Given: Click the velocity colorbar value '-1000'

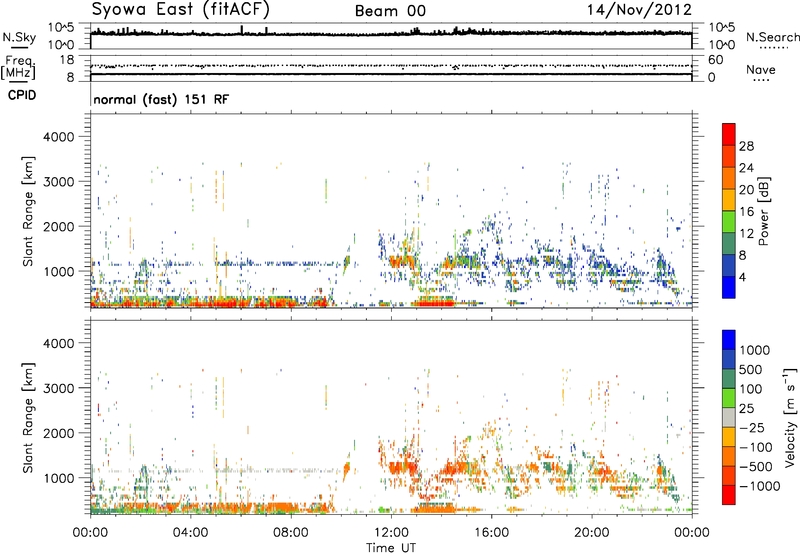Looking at the screenshot, I should click(x=759, y=486).
